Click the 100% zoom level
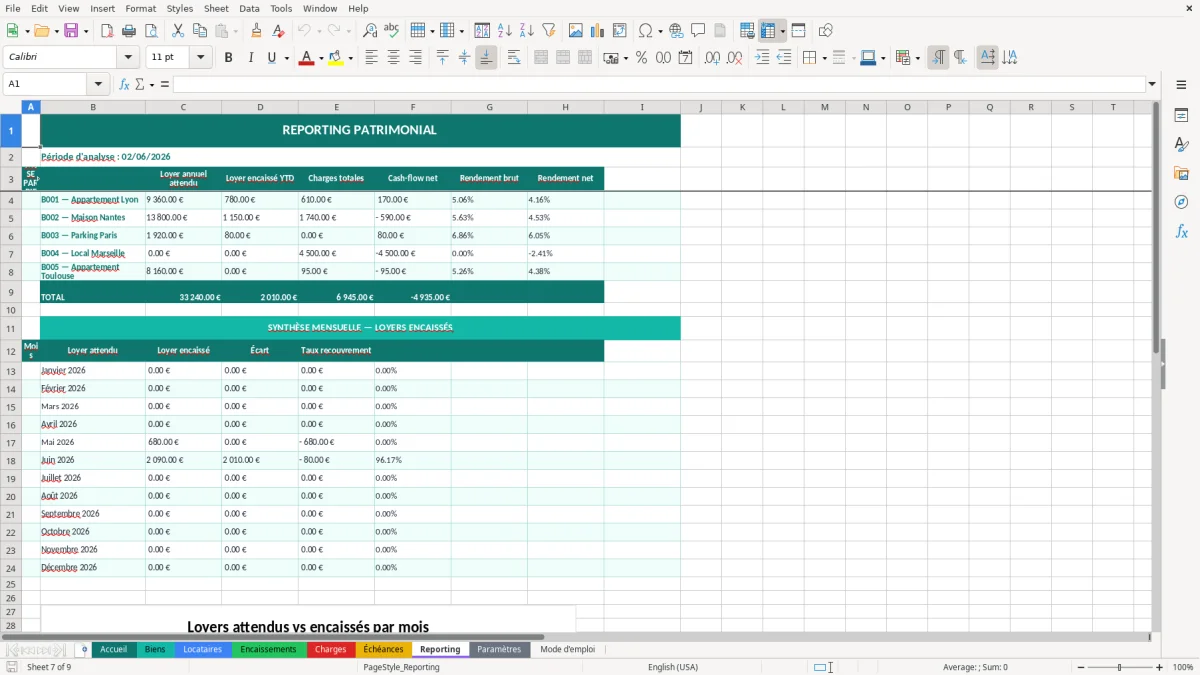 [1183, 667]
